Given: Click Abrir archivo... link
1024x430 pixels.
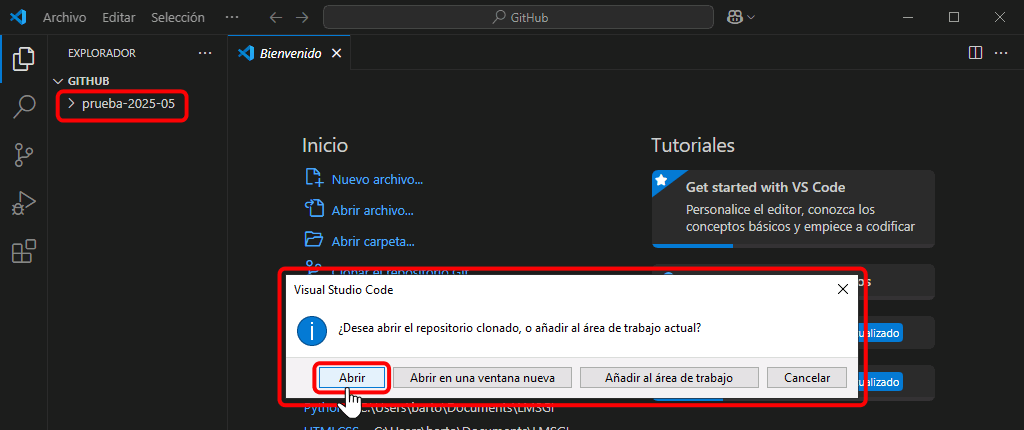Looking at the screenshot, I should point(372,210).
